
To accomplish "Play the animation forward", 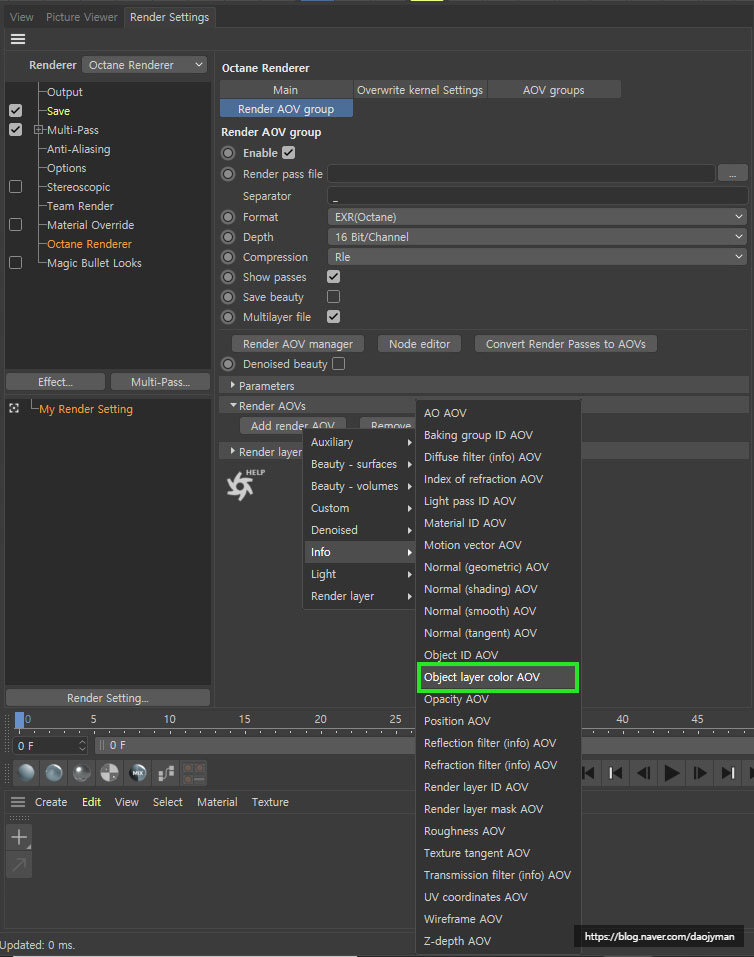I will 672,773.
